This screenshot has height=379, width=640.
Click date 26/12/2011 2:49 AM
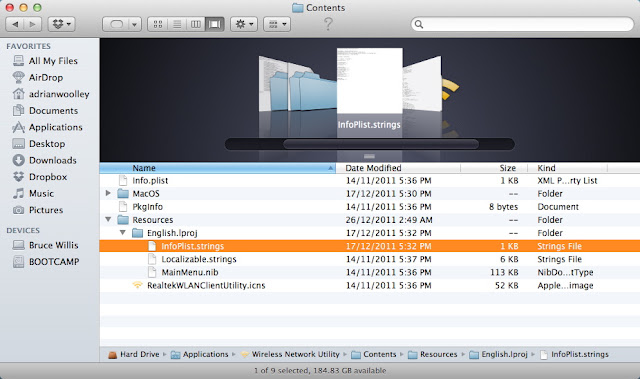pyautogui.click(x=389, y=220)
